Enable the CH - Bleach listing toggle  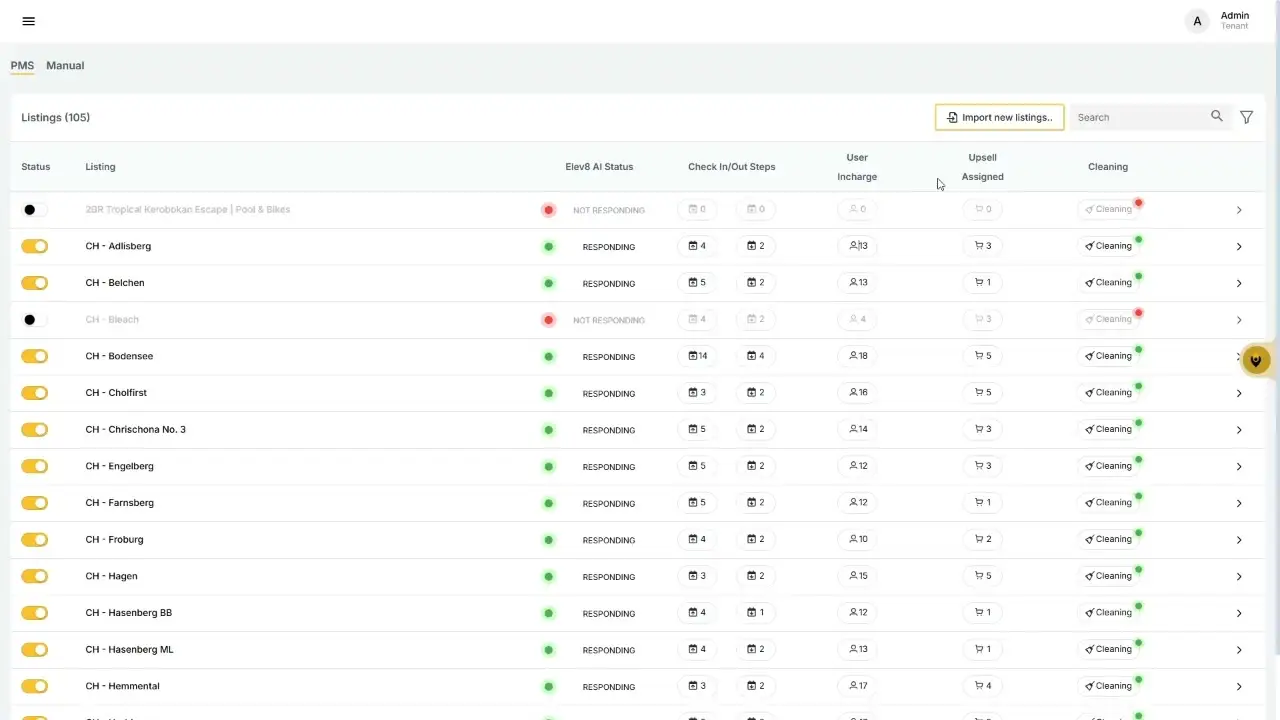coord(34,320)
